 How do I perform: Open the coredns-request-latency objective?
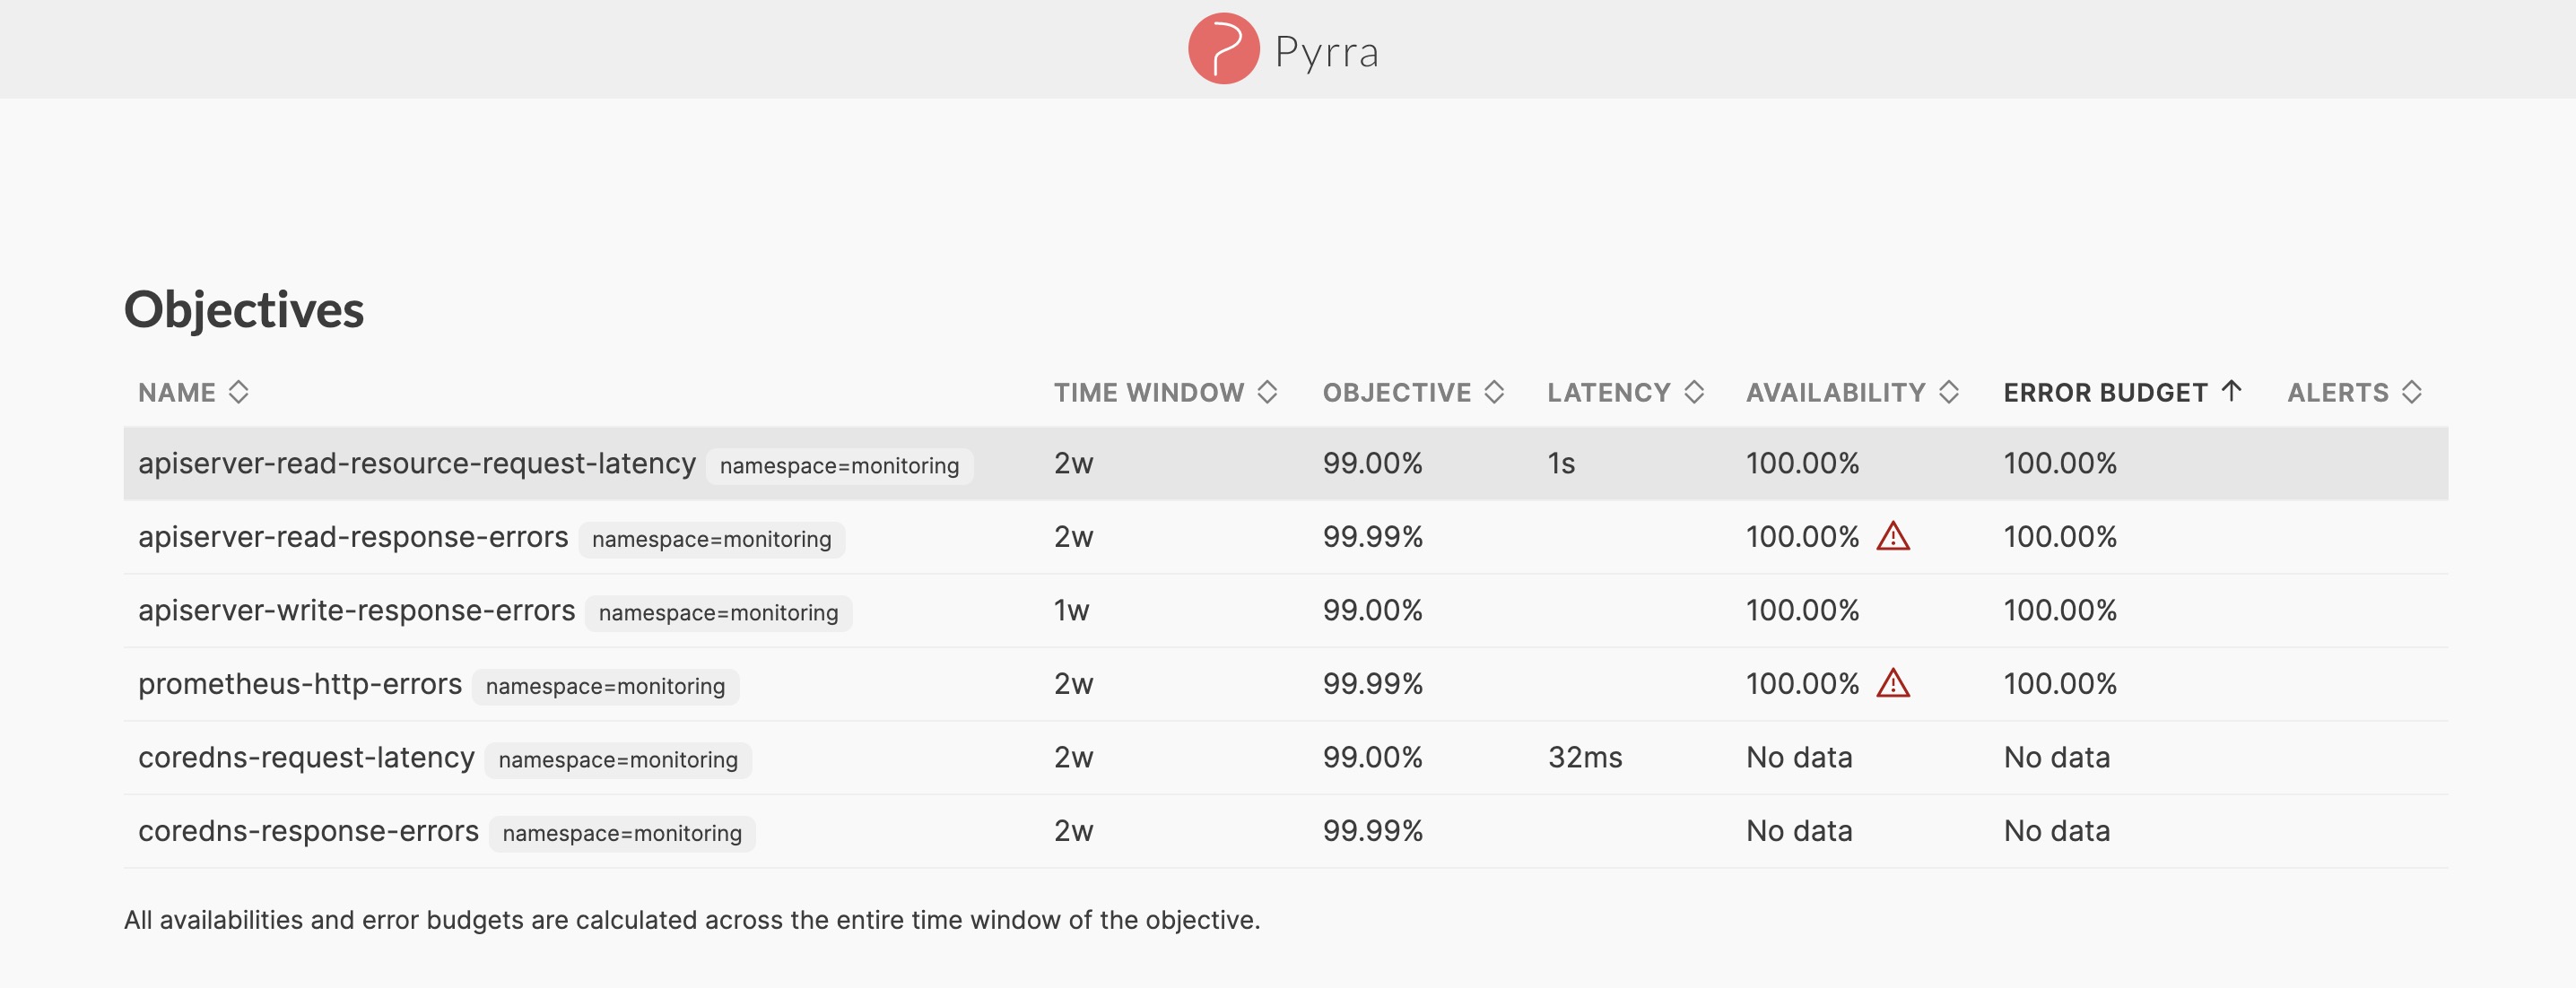coord(306,758)
